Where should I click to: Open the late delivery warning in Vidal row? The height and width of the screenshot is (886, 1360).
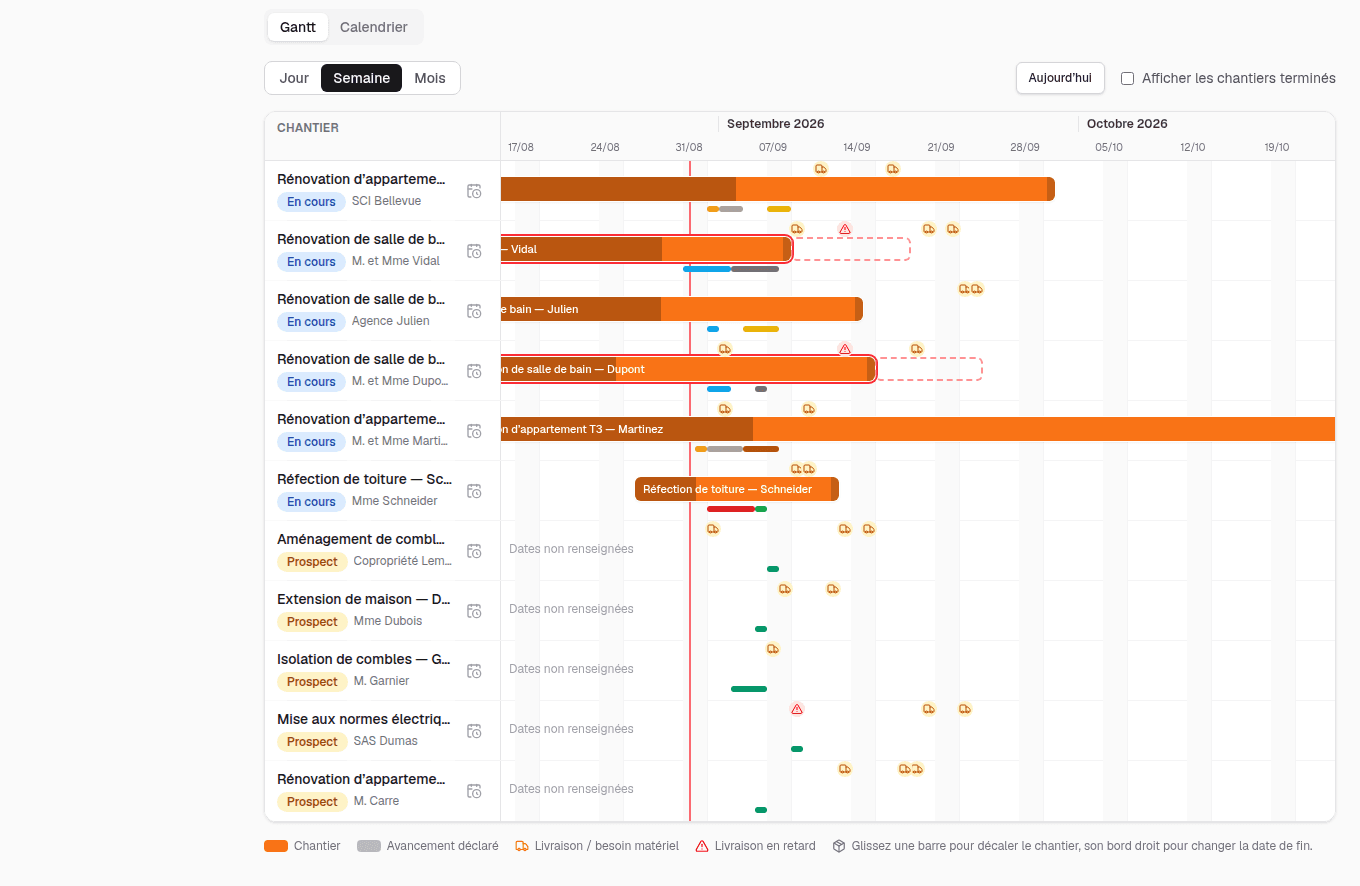845,229
